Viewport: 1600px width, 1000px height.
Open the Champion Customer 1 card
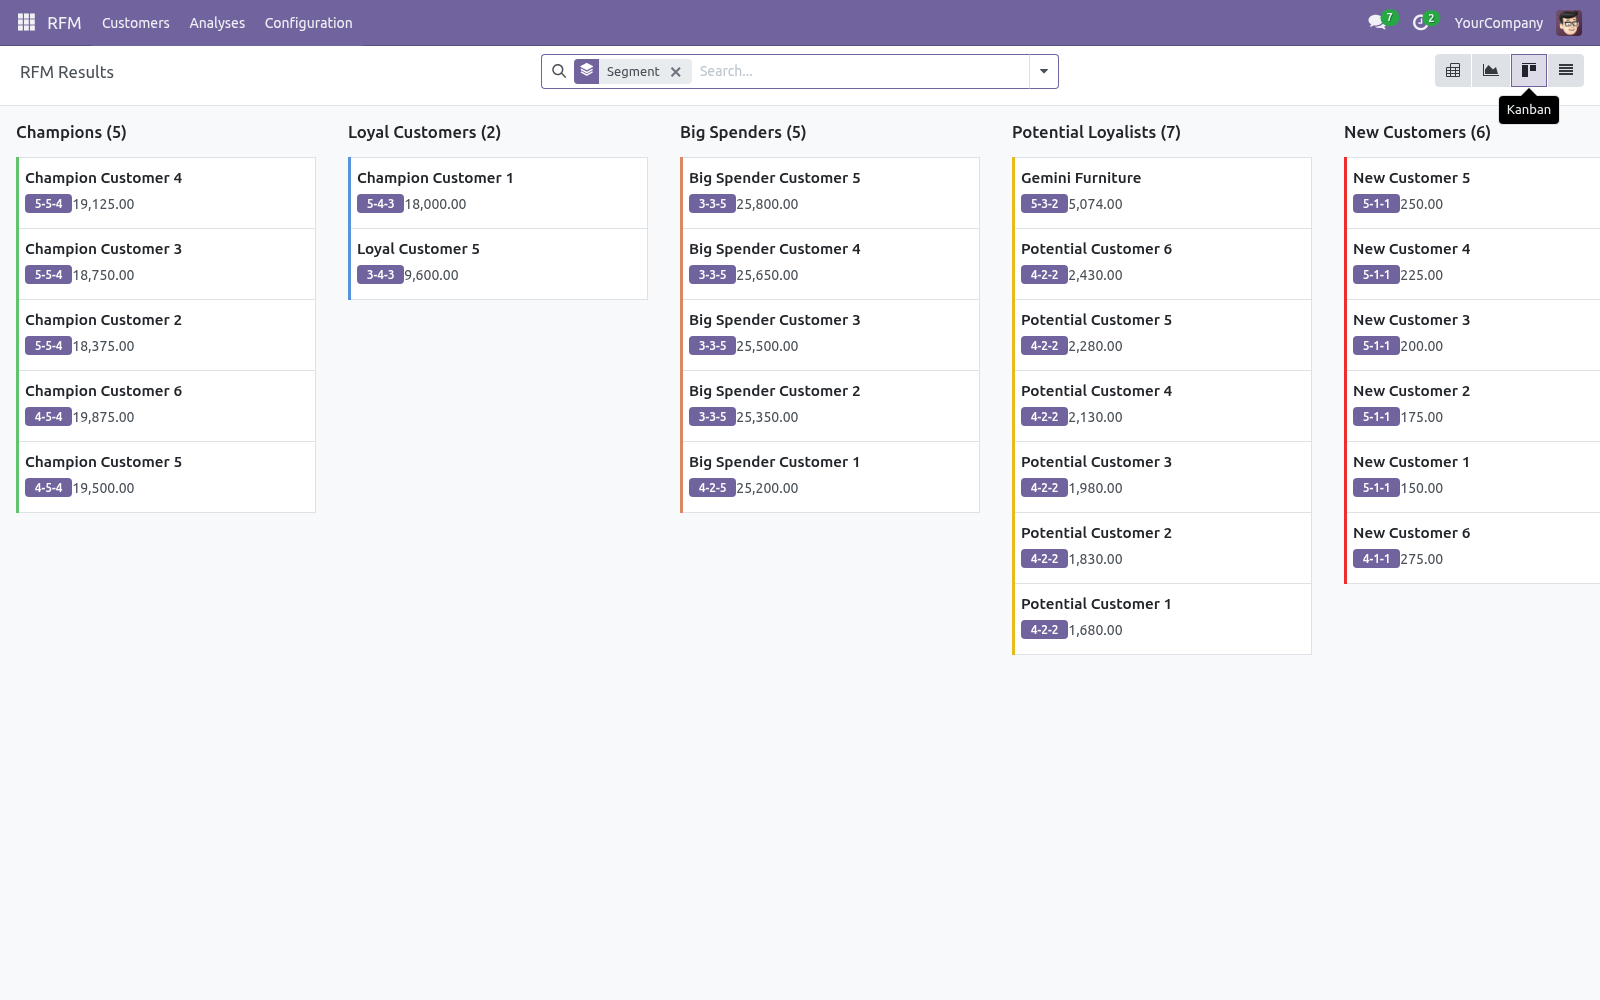[499, 193]
